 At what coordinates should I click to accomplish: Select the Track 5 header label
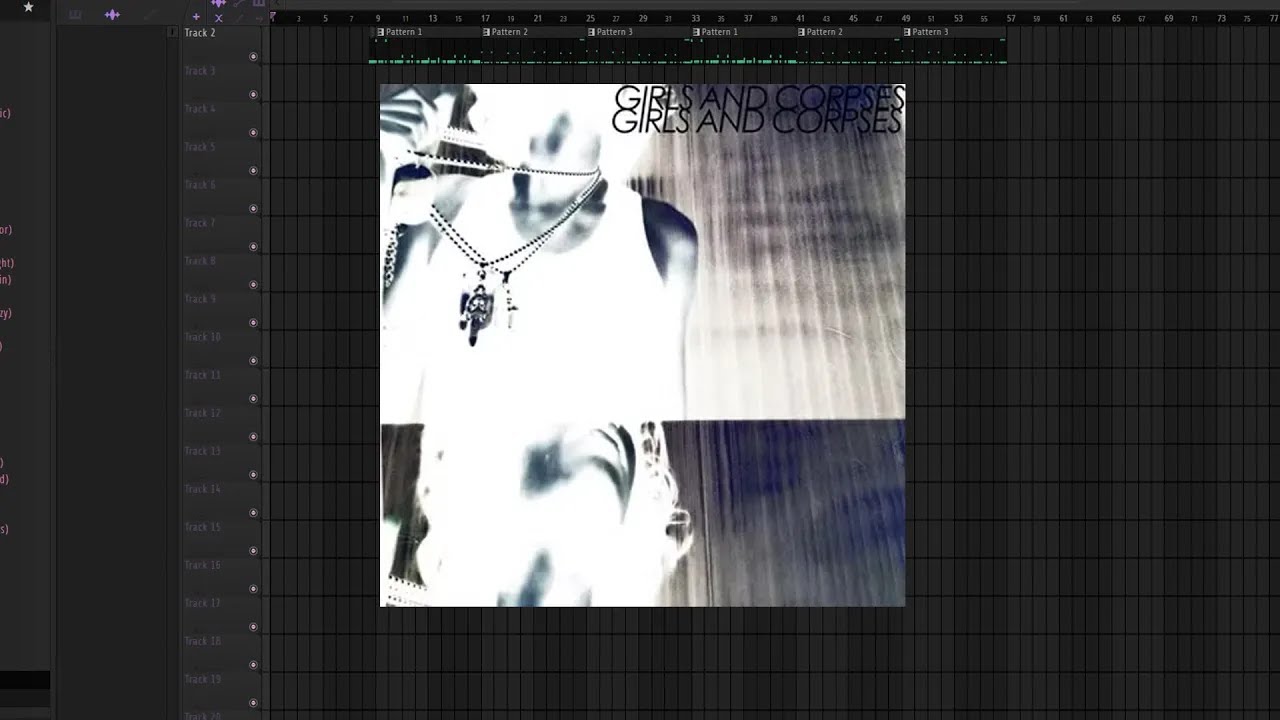point(200,147)
